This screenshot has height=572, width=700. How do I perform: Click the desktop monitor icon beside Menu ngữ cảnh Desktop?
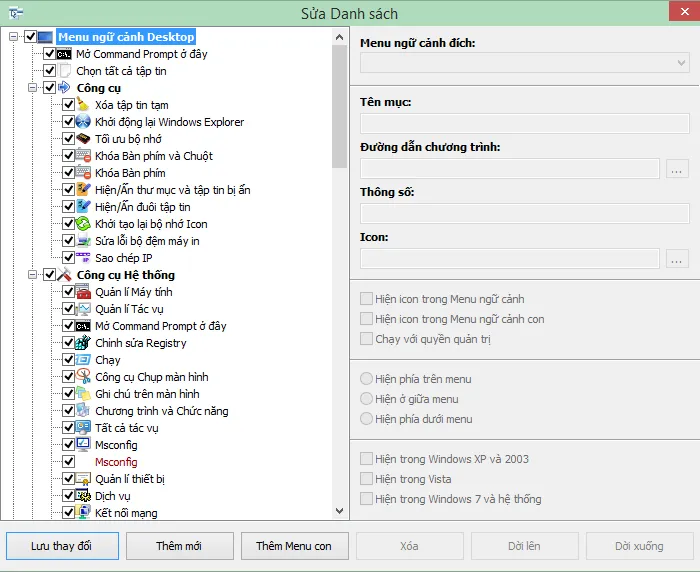[46, 37]
